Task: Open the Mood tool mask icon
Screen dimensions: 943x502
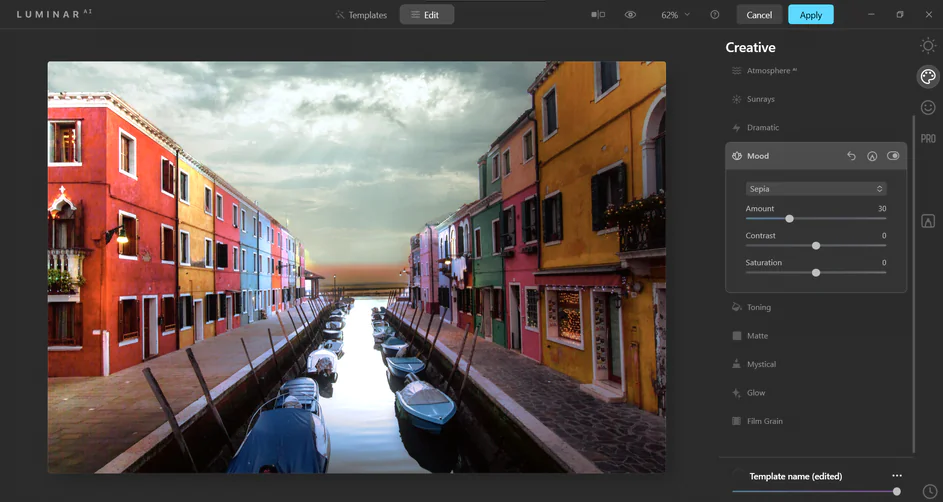Action: click(x=872, y=156)
